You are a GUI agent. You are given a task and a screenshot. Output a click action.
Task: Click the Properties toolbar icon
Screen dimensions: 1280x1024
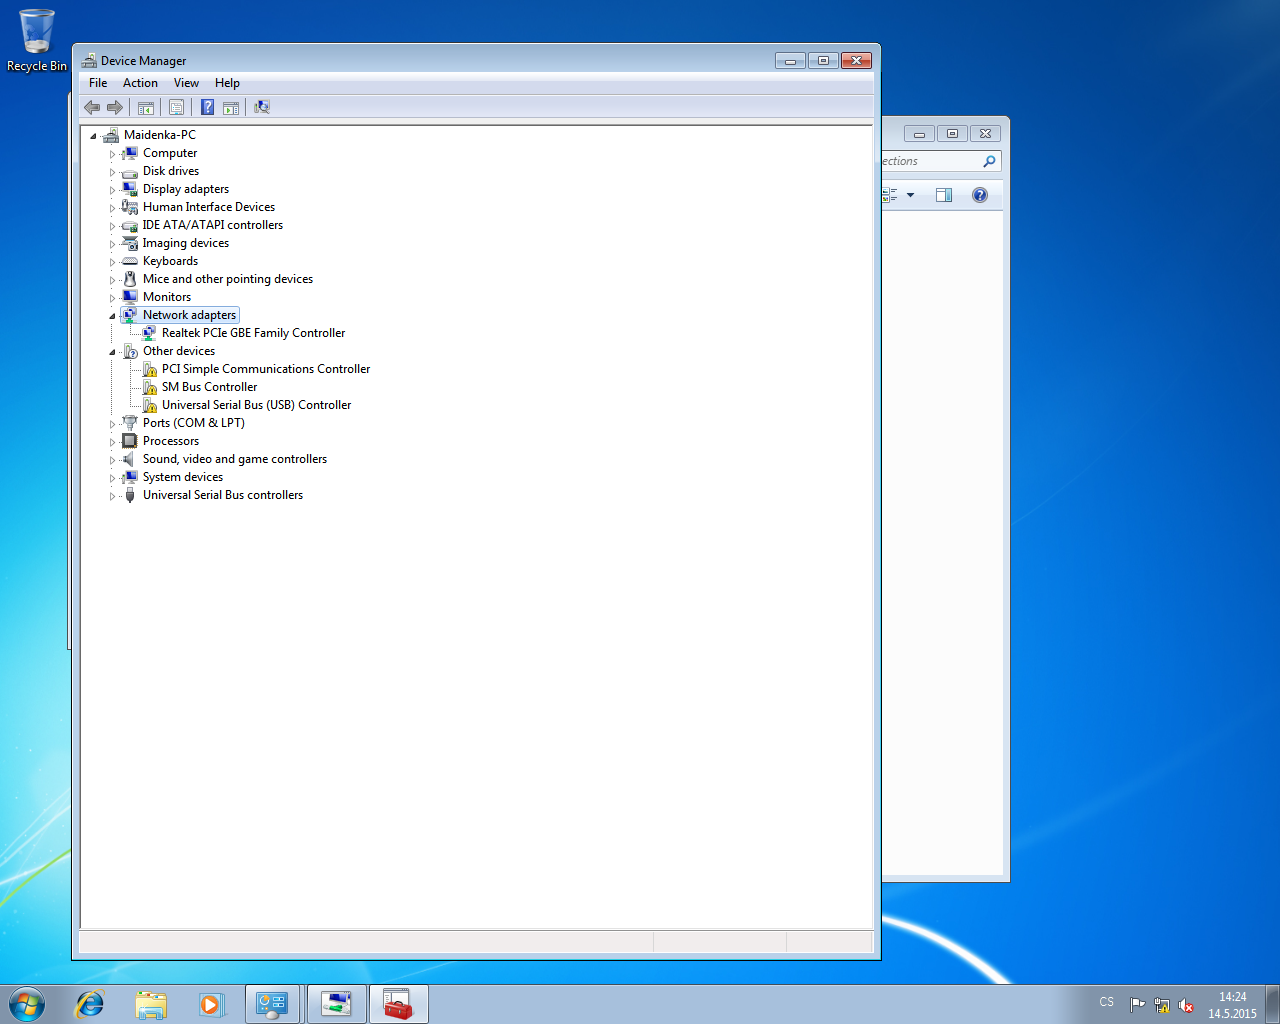pyautogui.click(x=176, y=107)
